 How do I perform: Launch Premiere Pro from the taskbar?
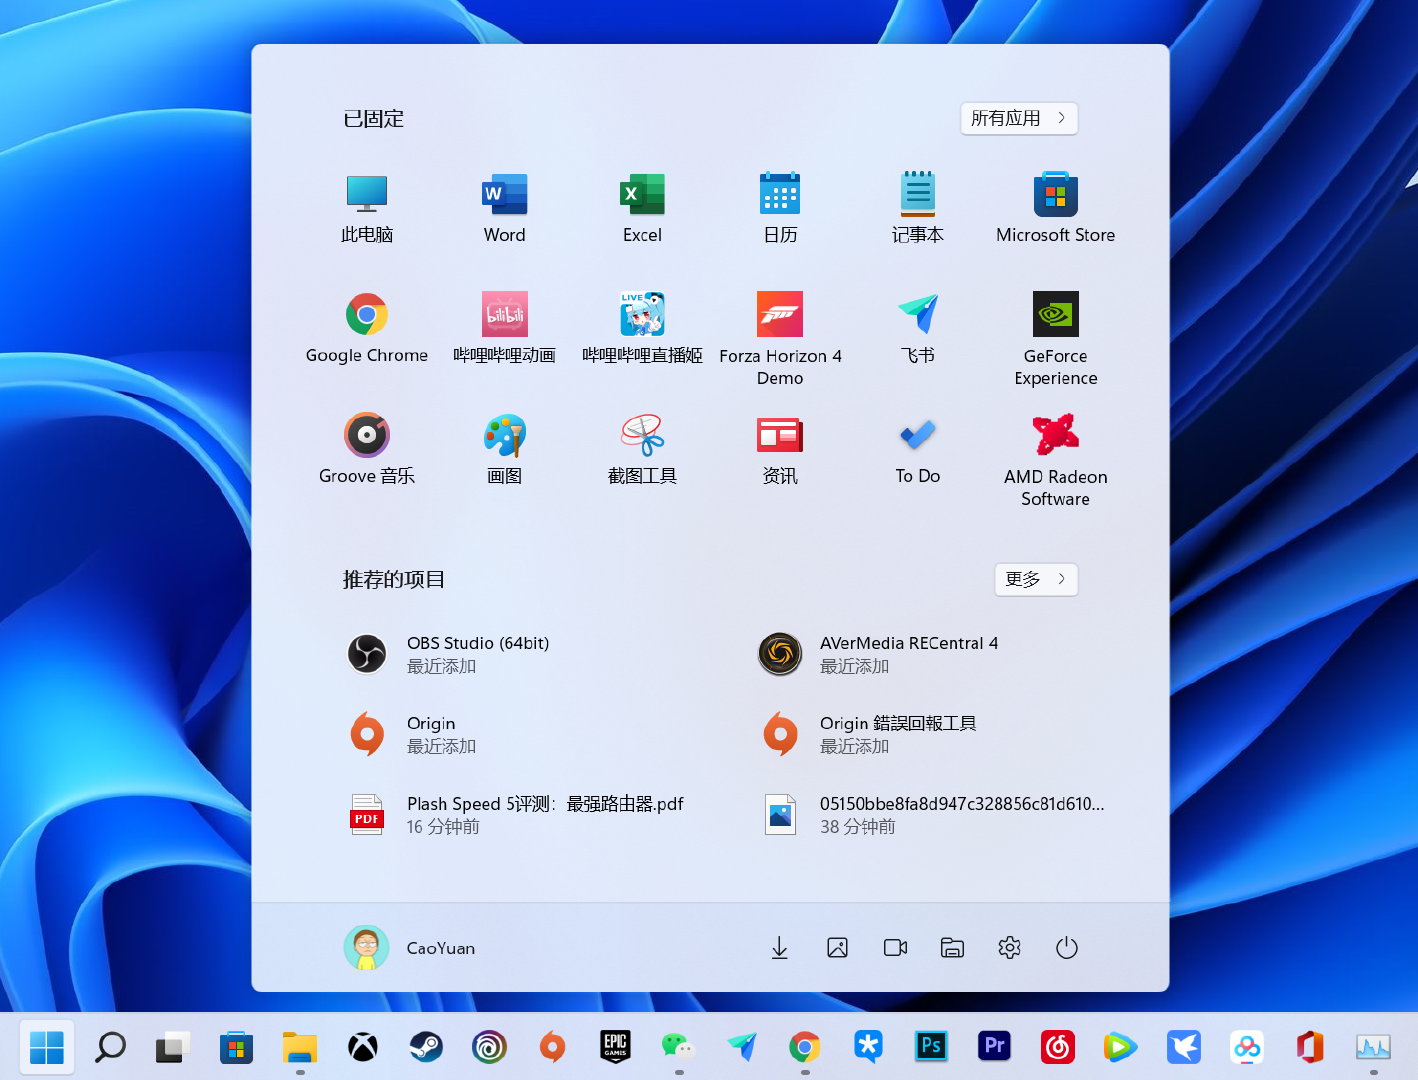point(994,1047)
